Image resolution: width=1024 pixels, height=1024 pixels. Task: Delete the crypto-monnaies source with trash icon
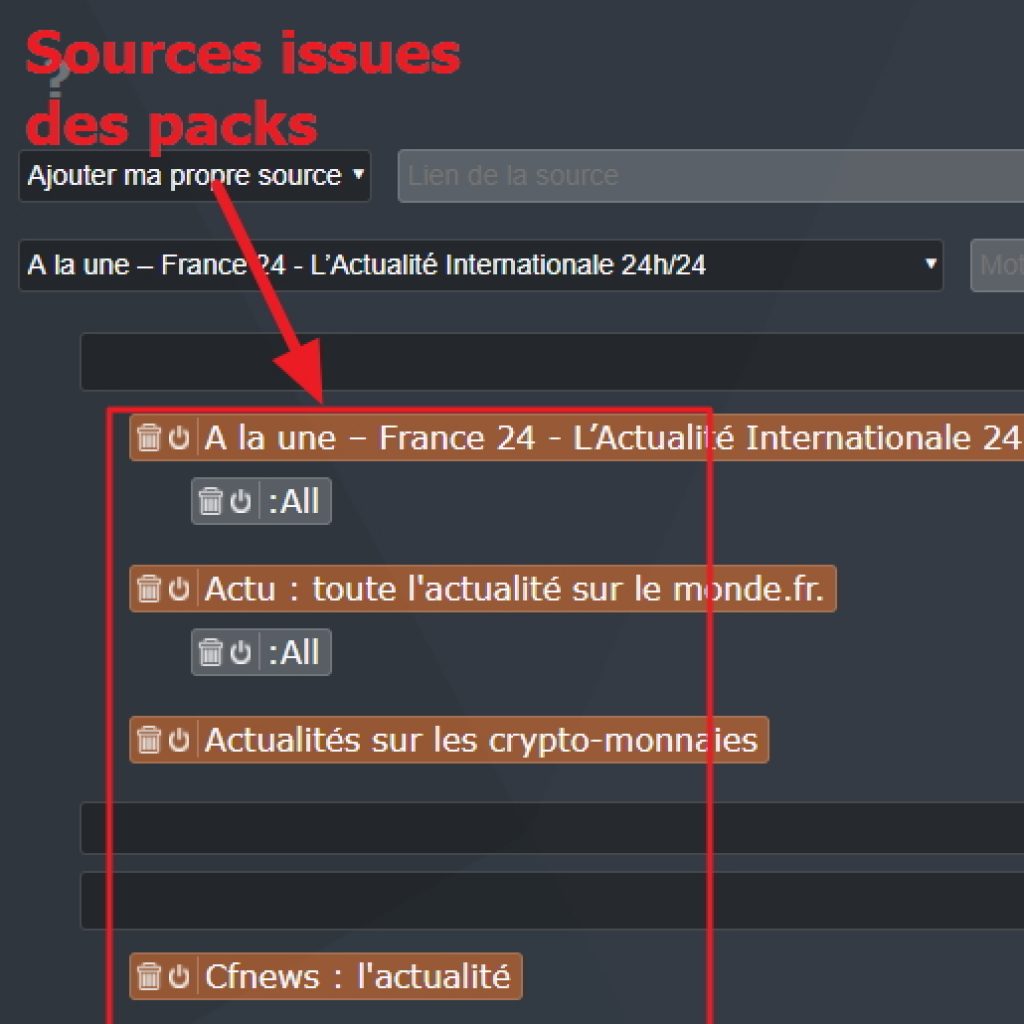click(149, 740)
